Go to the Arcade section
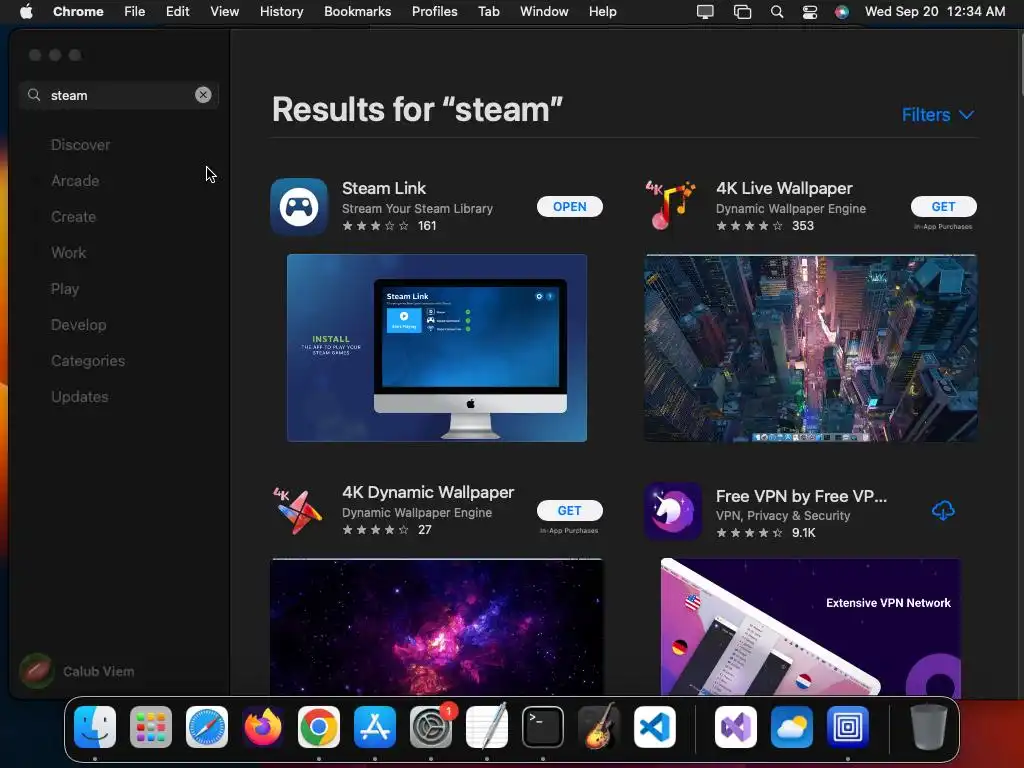The height and width of the screenshot is (768, 1024). [x=75, y=181]
